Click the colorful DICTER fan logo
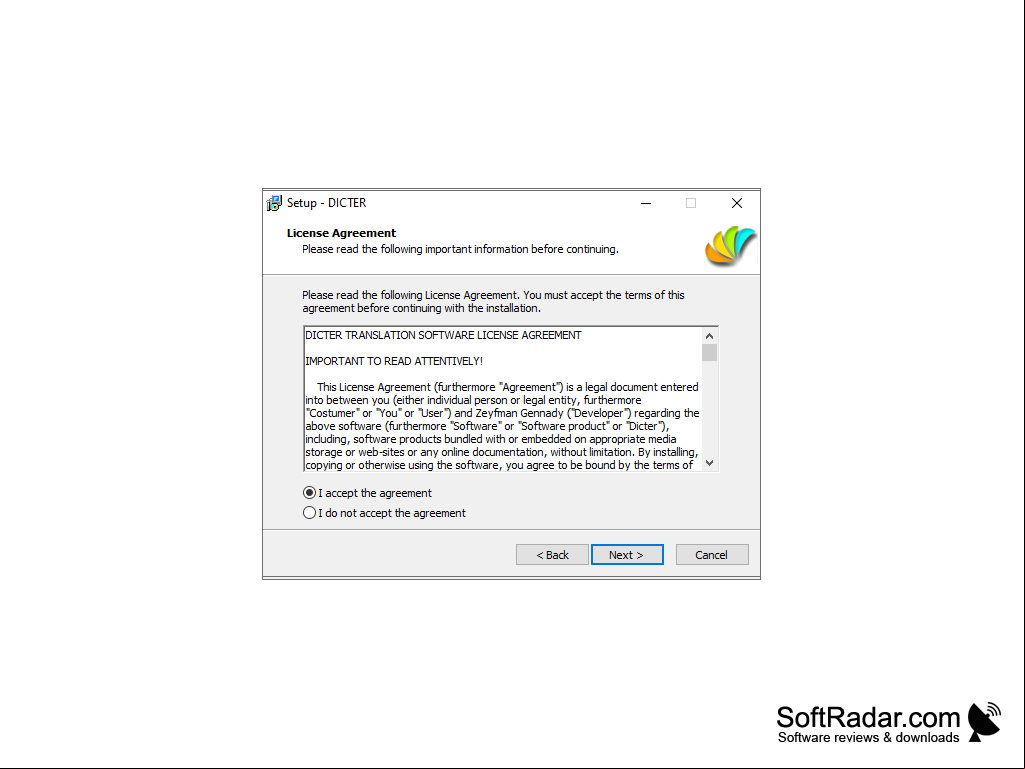 pyautogui.click(x=731, y=246)
